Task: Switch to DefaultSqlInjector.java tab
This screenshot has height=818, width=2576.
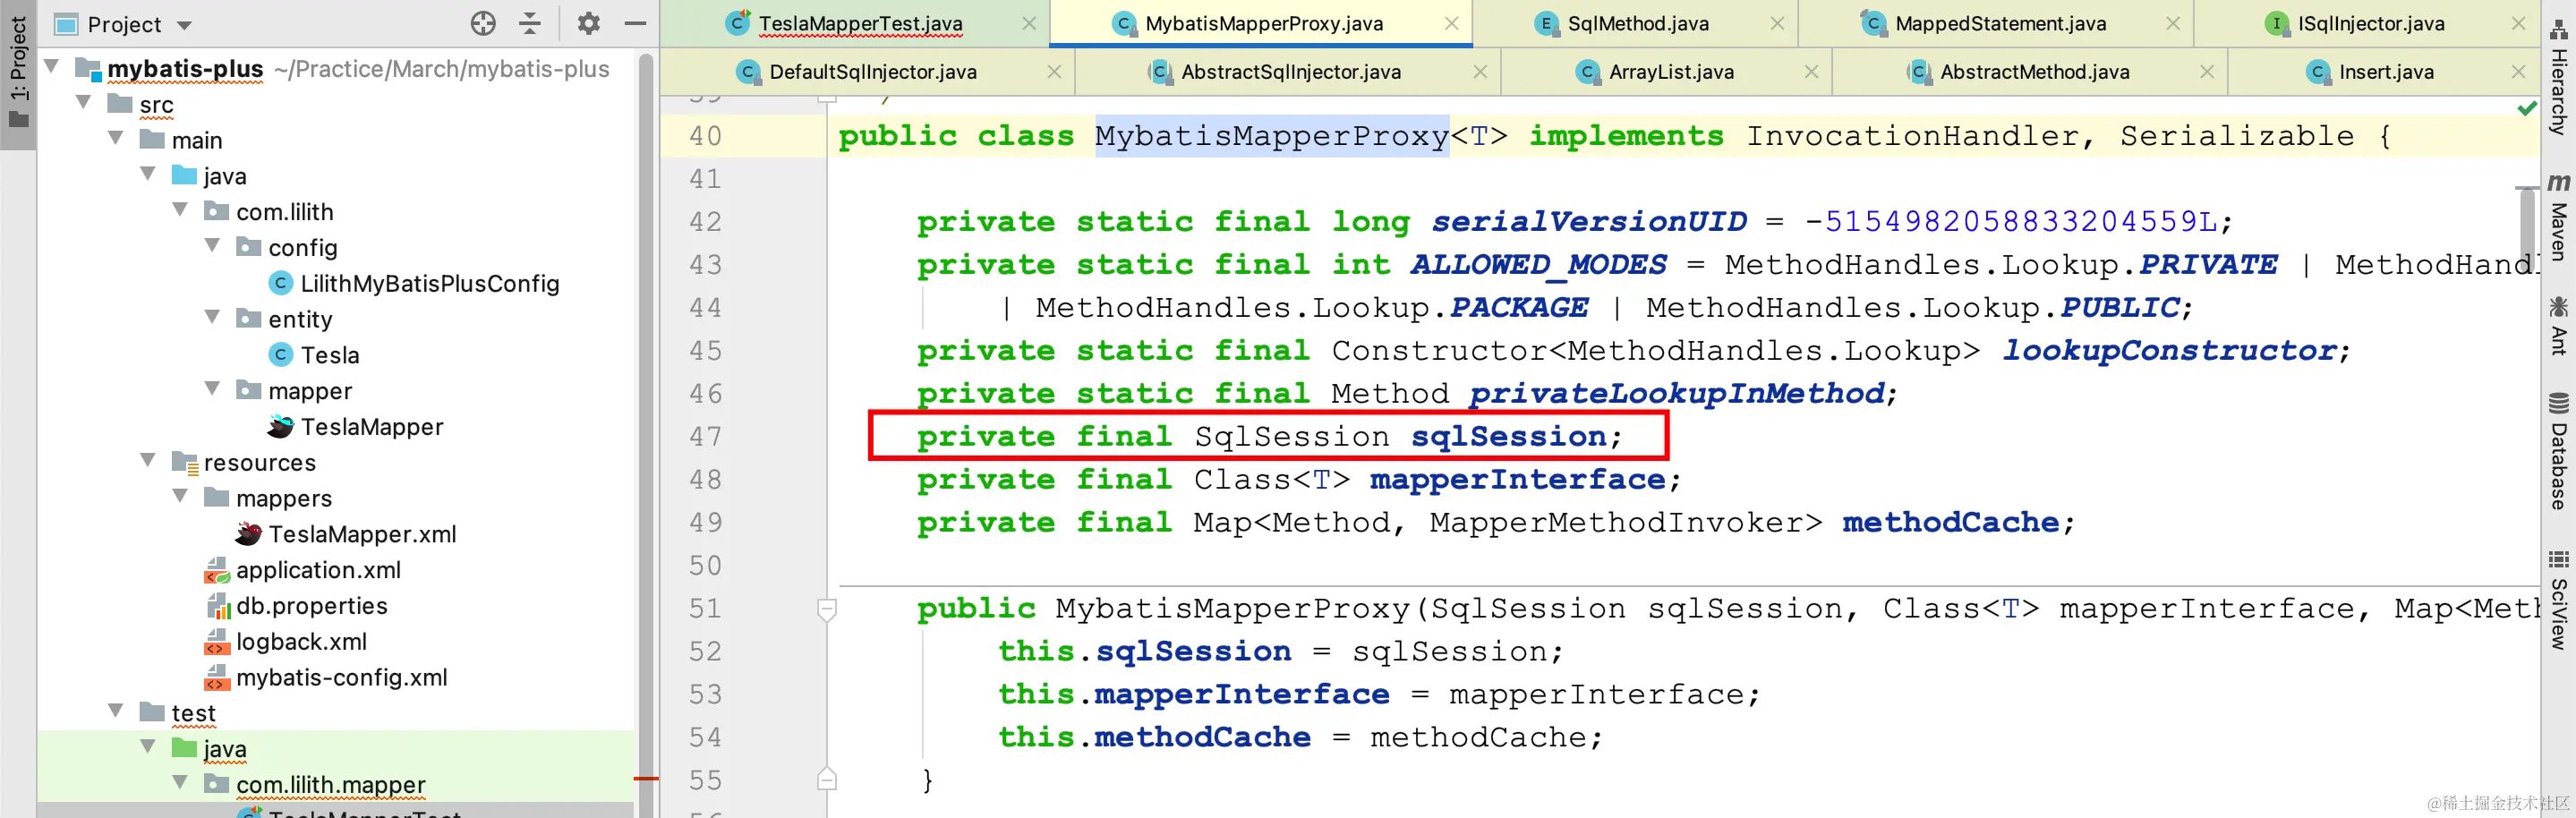Action: pos(872,72)
